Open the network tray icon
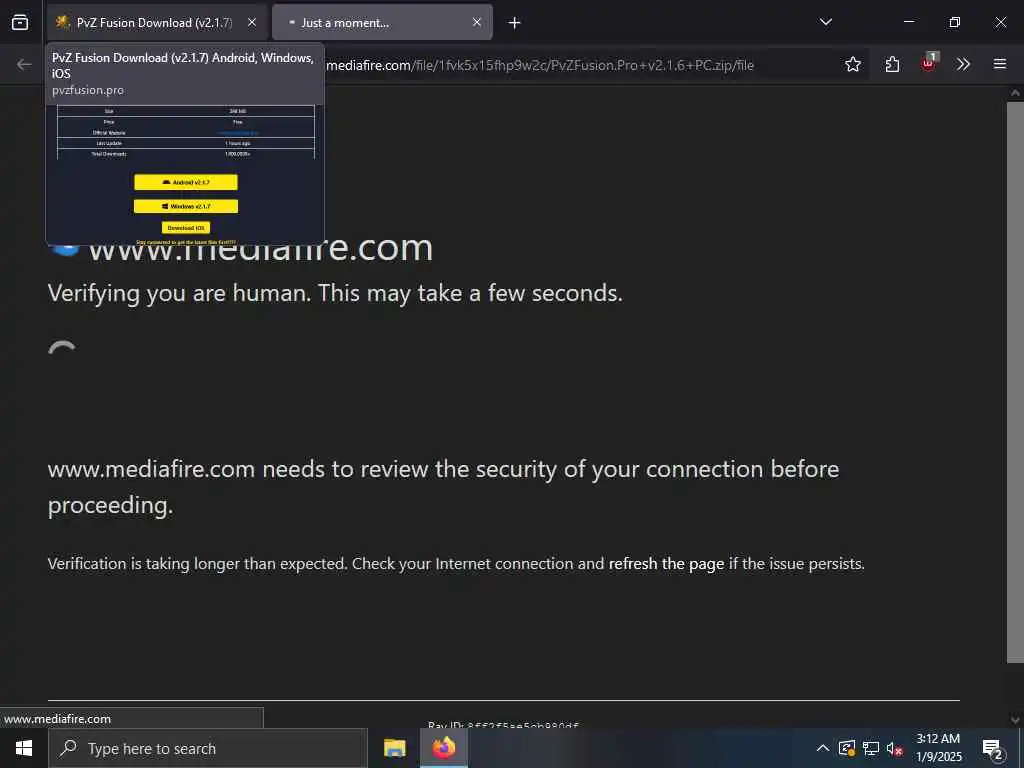This screenshot has height=768, width=1024. (871, 748)
